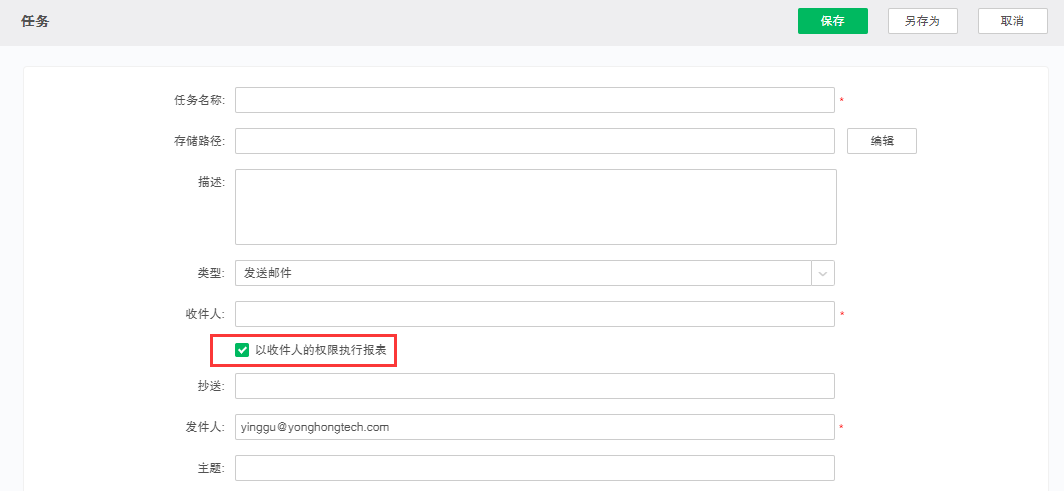Select the 描述 multi-line text area
The width and height of the screenshot is (1064, 491).
535,207
